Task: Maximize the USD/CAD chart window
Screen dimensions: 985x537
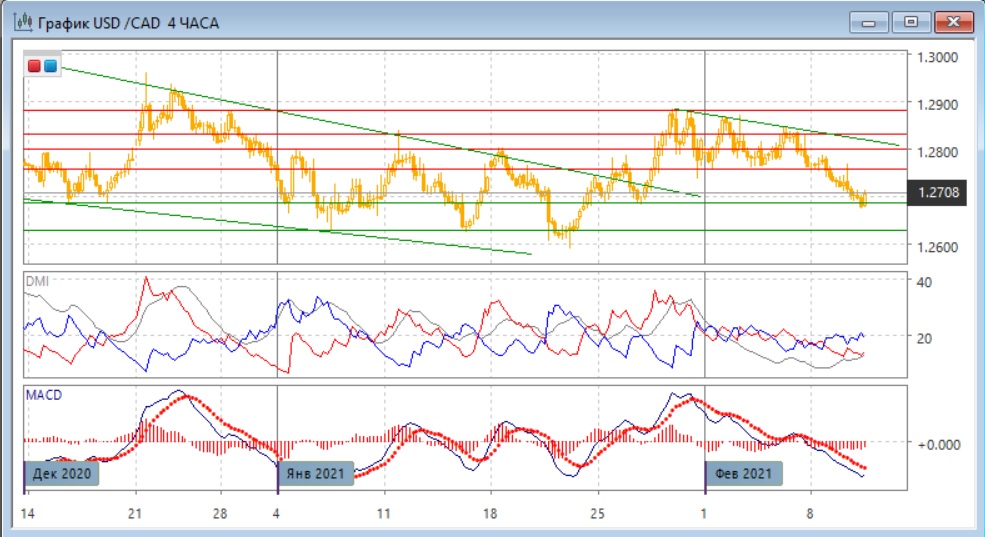Action: pos(911,21)
